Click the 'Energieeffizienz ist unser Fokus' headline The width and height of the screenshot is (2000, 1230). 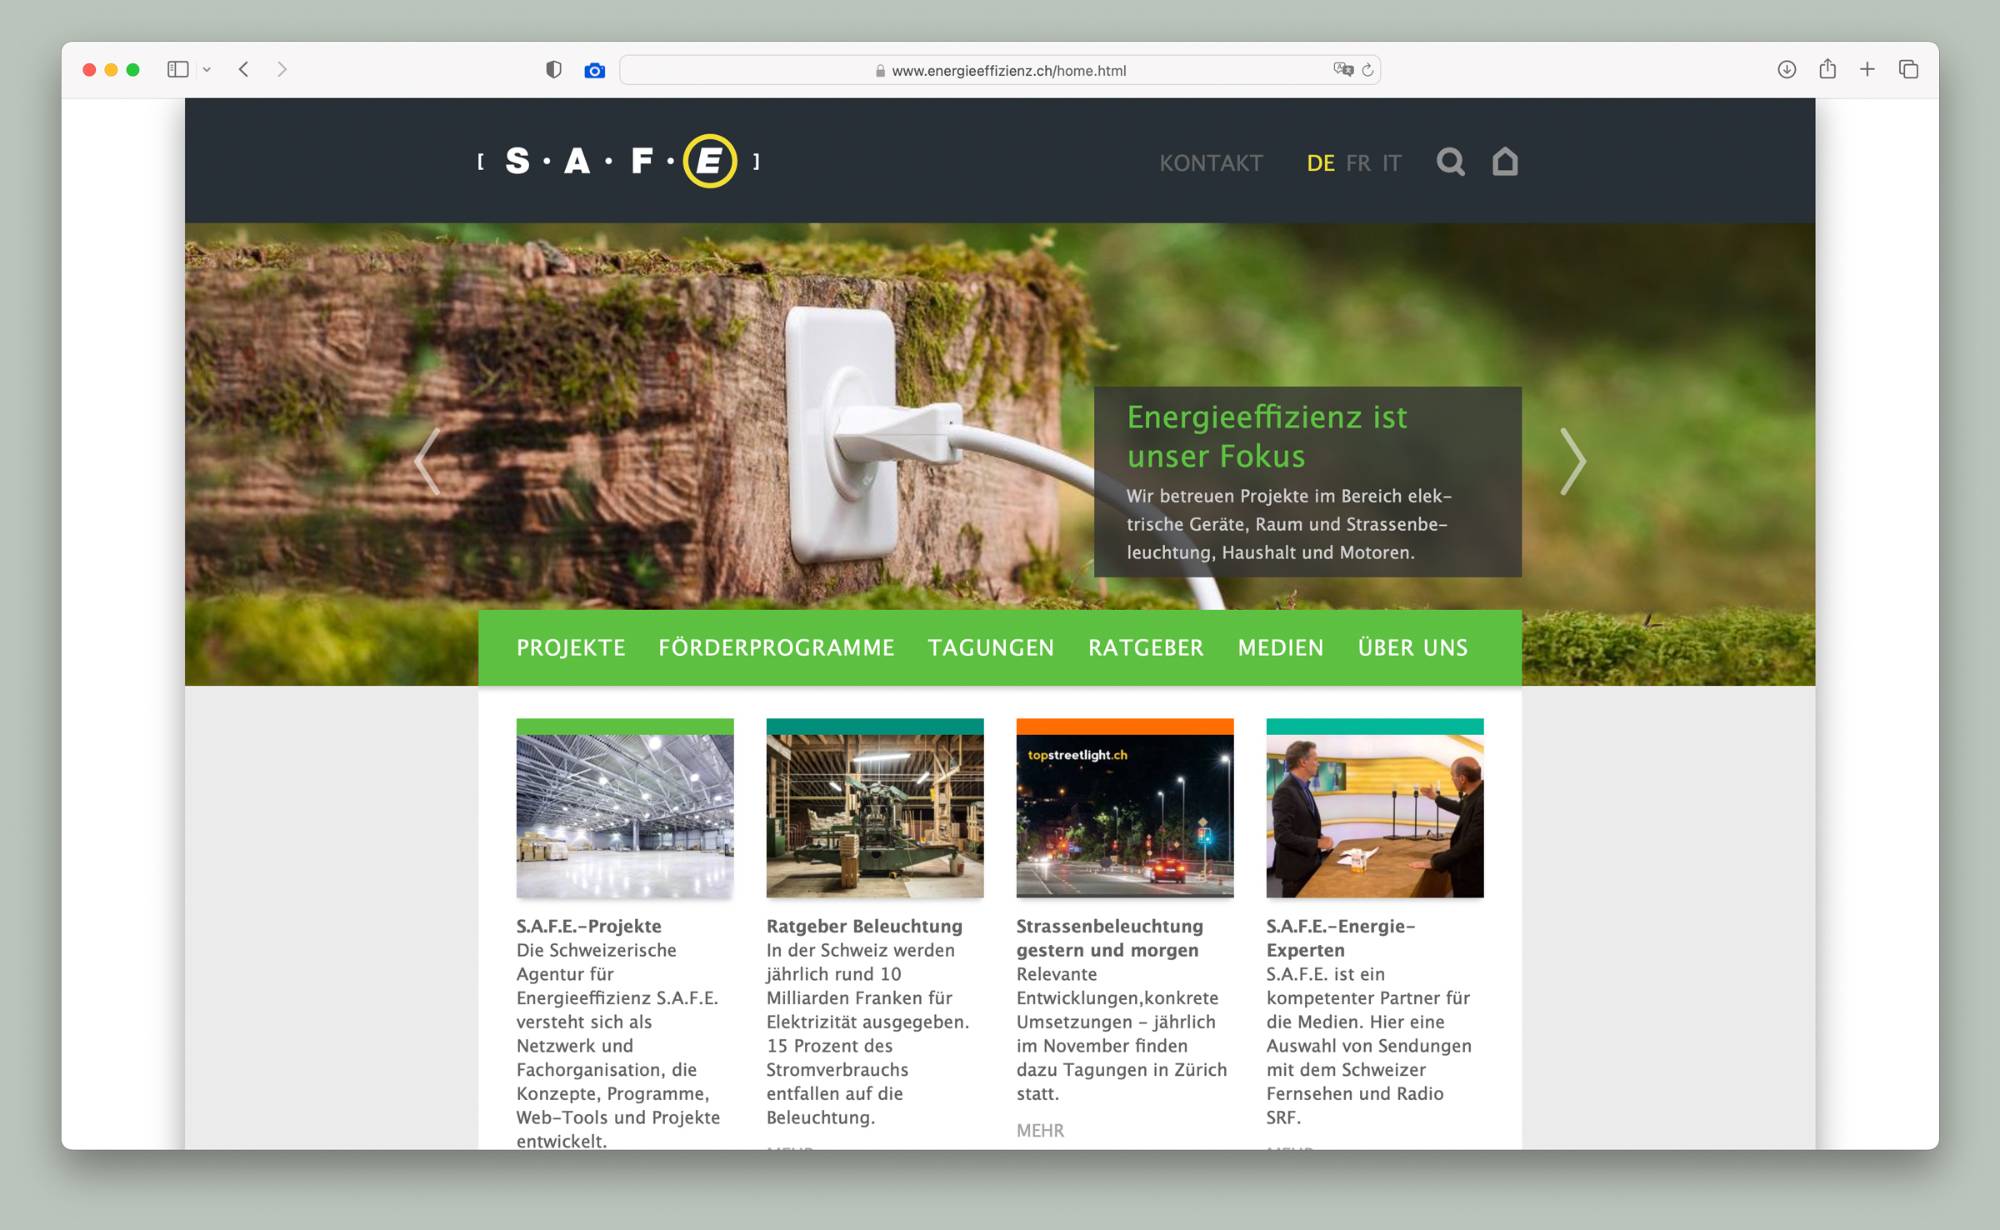point(1267,436)
